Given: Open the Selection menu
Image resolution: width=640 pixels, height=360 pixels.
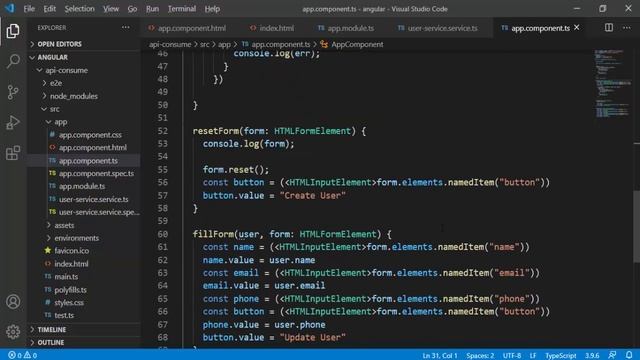Looking at the screenshot, I should [x=80, y=9].
